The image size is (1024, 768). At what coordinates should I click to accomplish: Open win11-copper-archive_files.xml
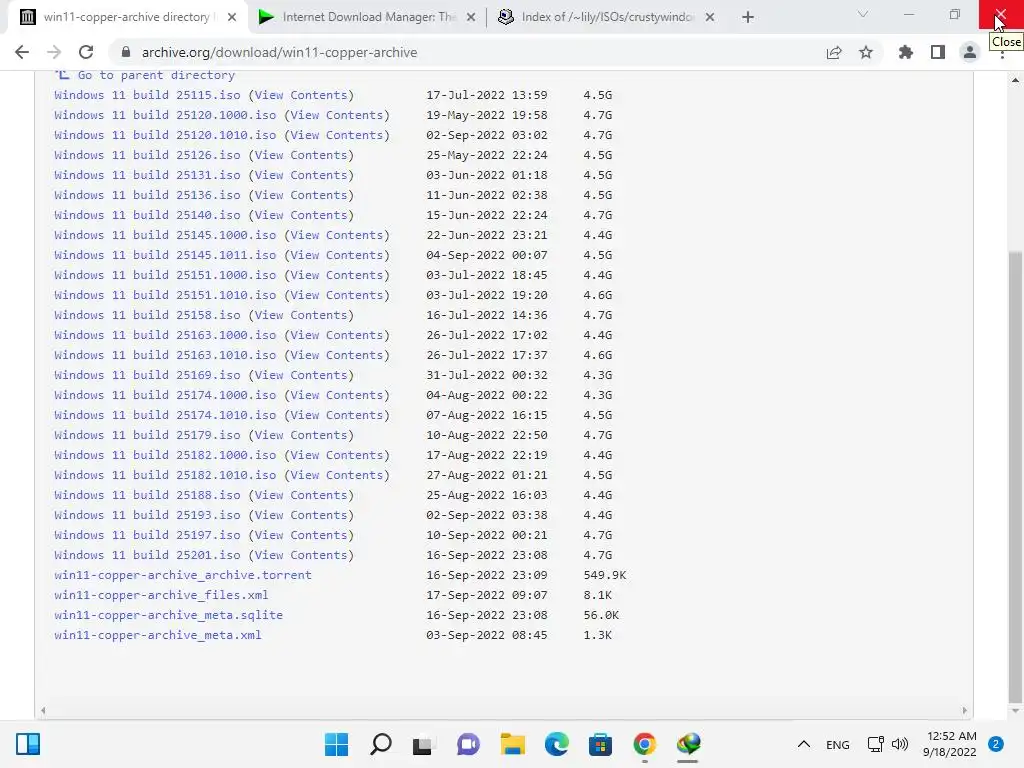pos(161,595)
